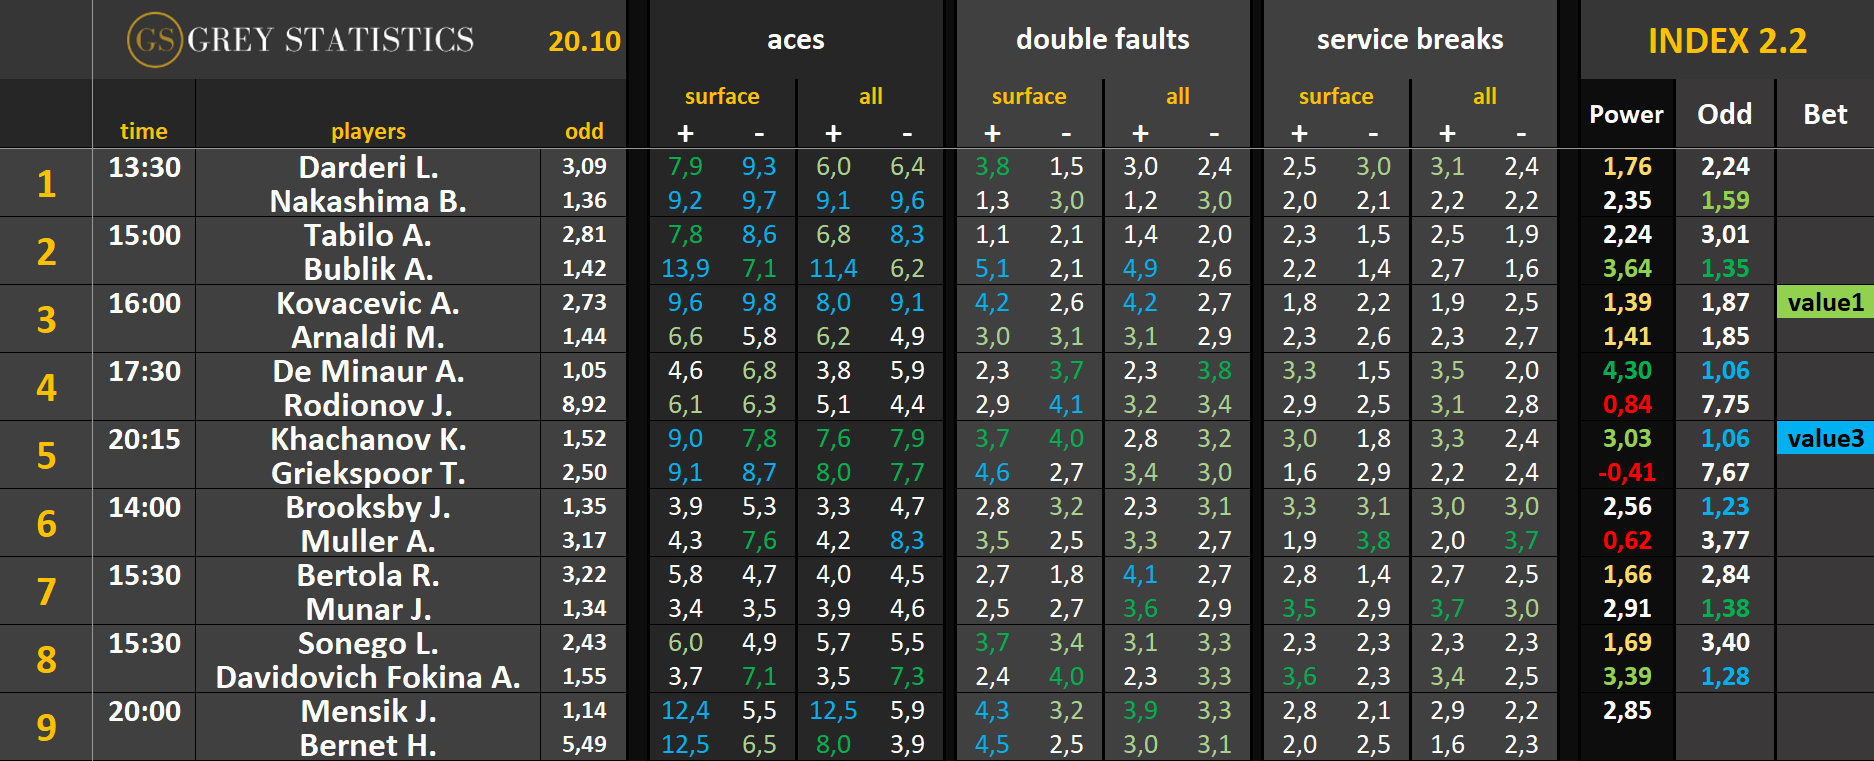Click the green value1 bet badge
This screenshot has width=1874, height=761.
point(1825,303)
